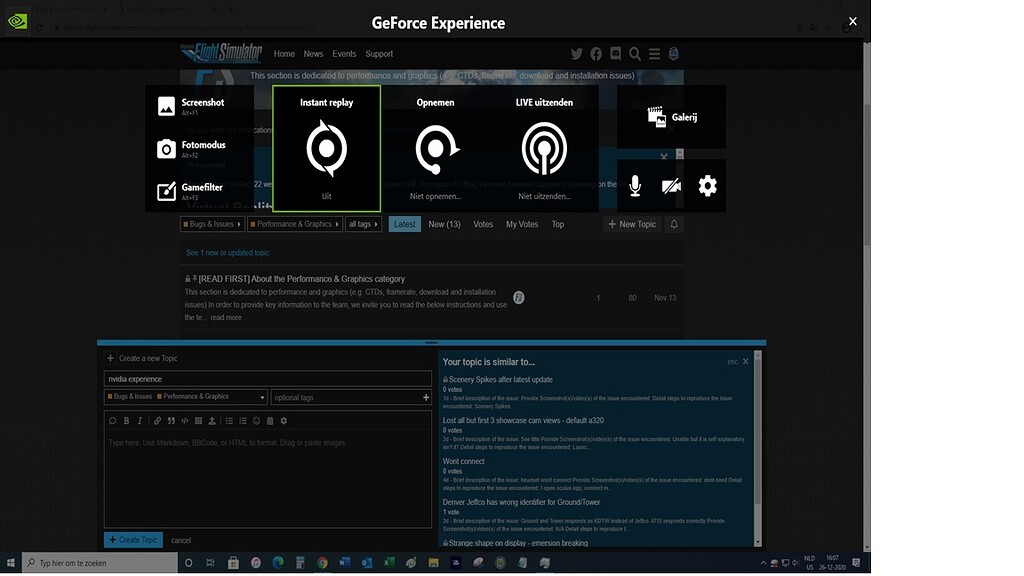Open the composer category selector dropdown

(186, 396)
